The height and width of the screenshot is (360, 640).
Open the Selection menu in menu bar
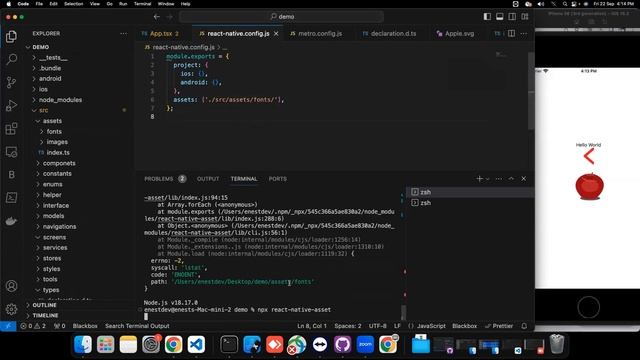point(73,4)
